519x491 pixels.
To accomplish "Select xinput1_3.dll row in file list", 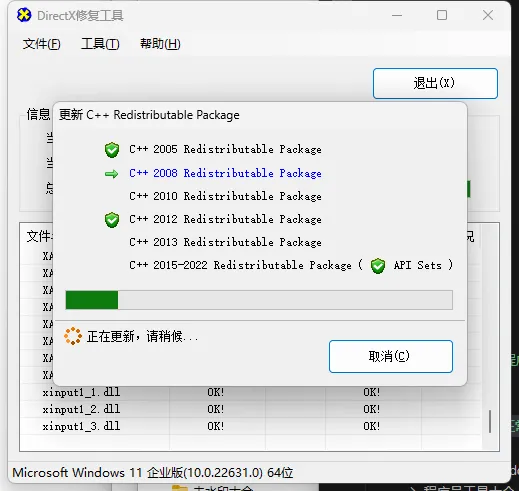I will (250, 426).
